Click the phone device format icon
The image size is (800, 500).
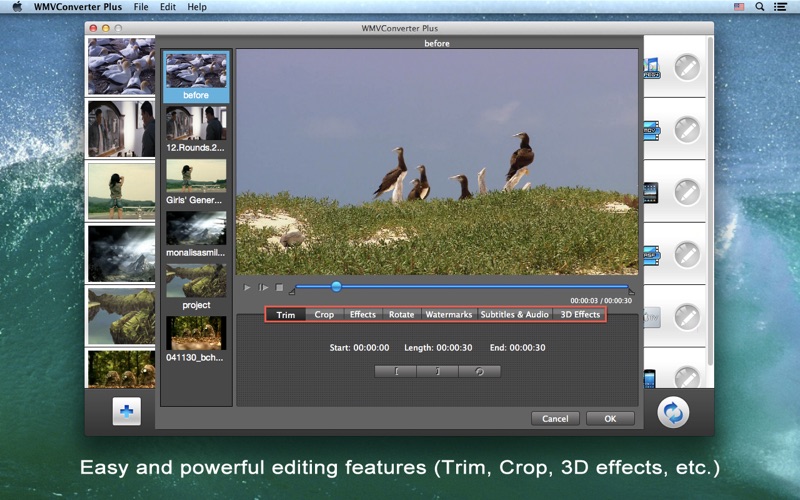click(x=649, y=379)
